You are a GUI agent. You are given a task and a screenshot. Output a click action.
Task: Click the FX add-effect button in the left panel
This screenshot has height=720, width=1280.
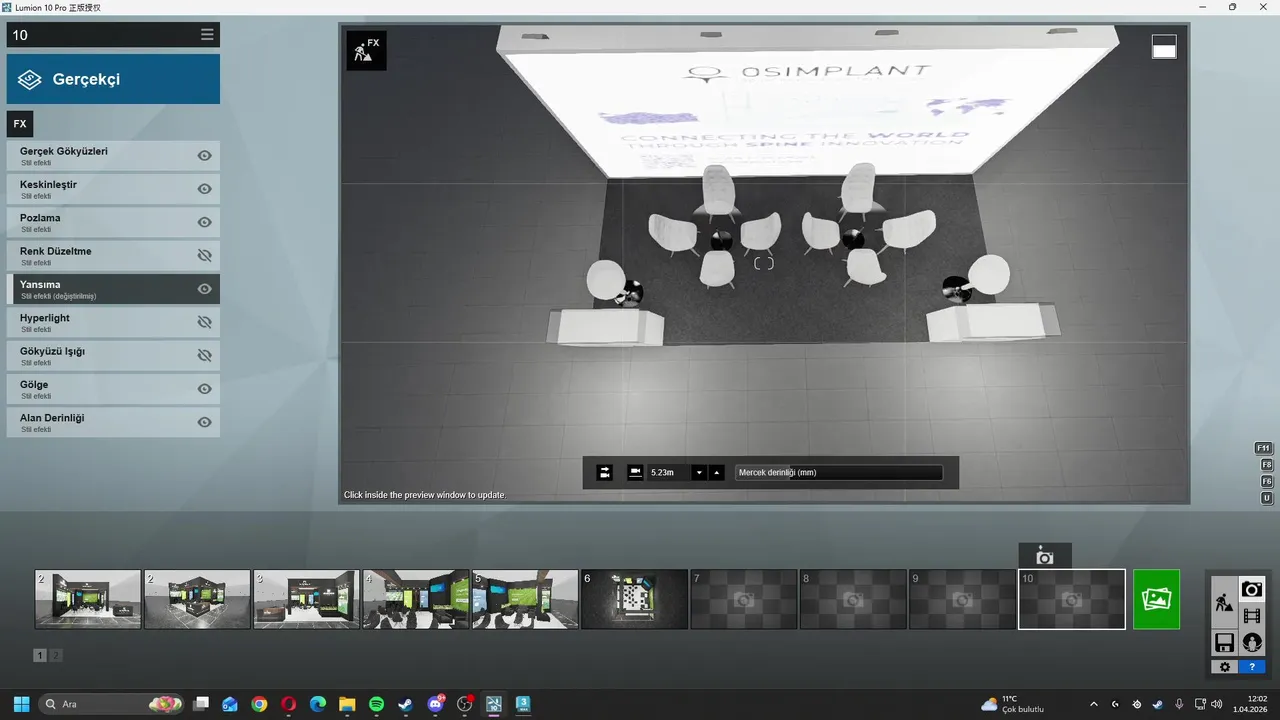coord(20,124)
